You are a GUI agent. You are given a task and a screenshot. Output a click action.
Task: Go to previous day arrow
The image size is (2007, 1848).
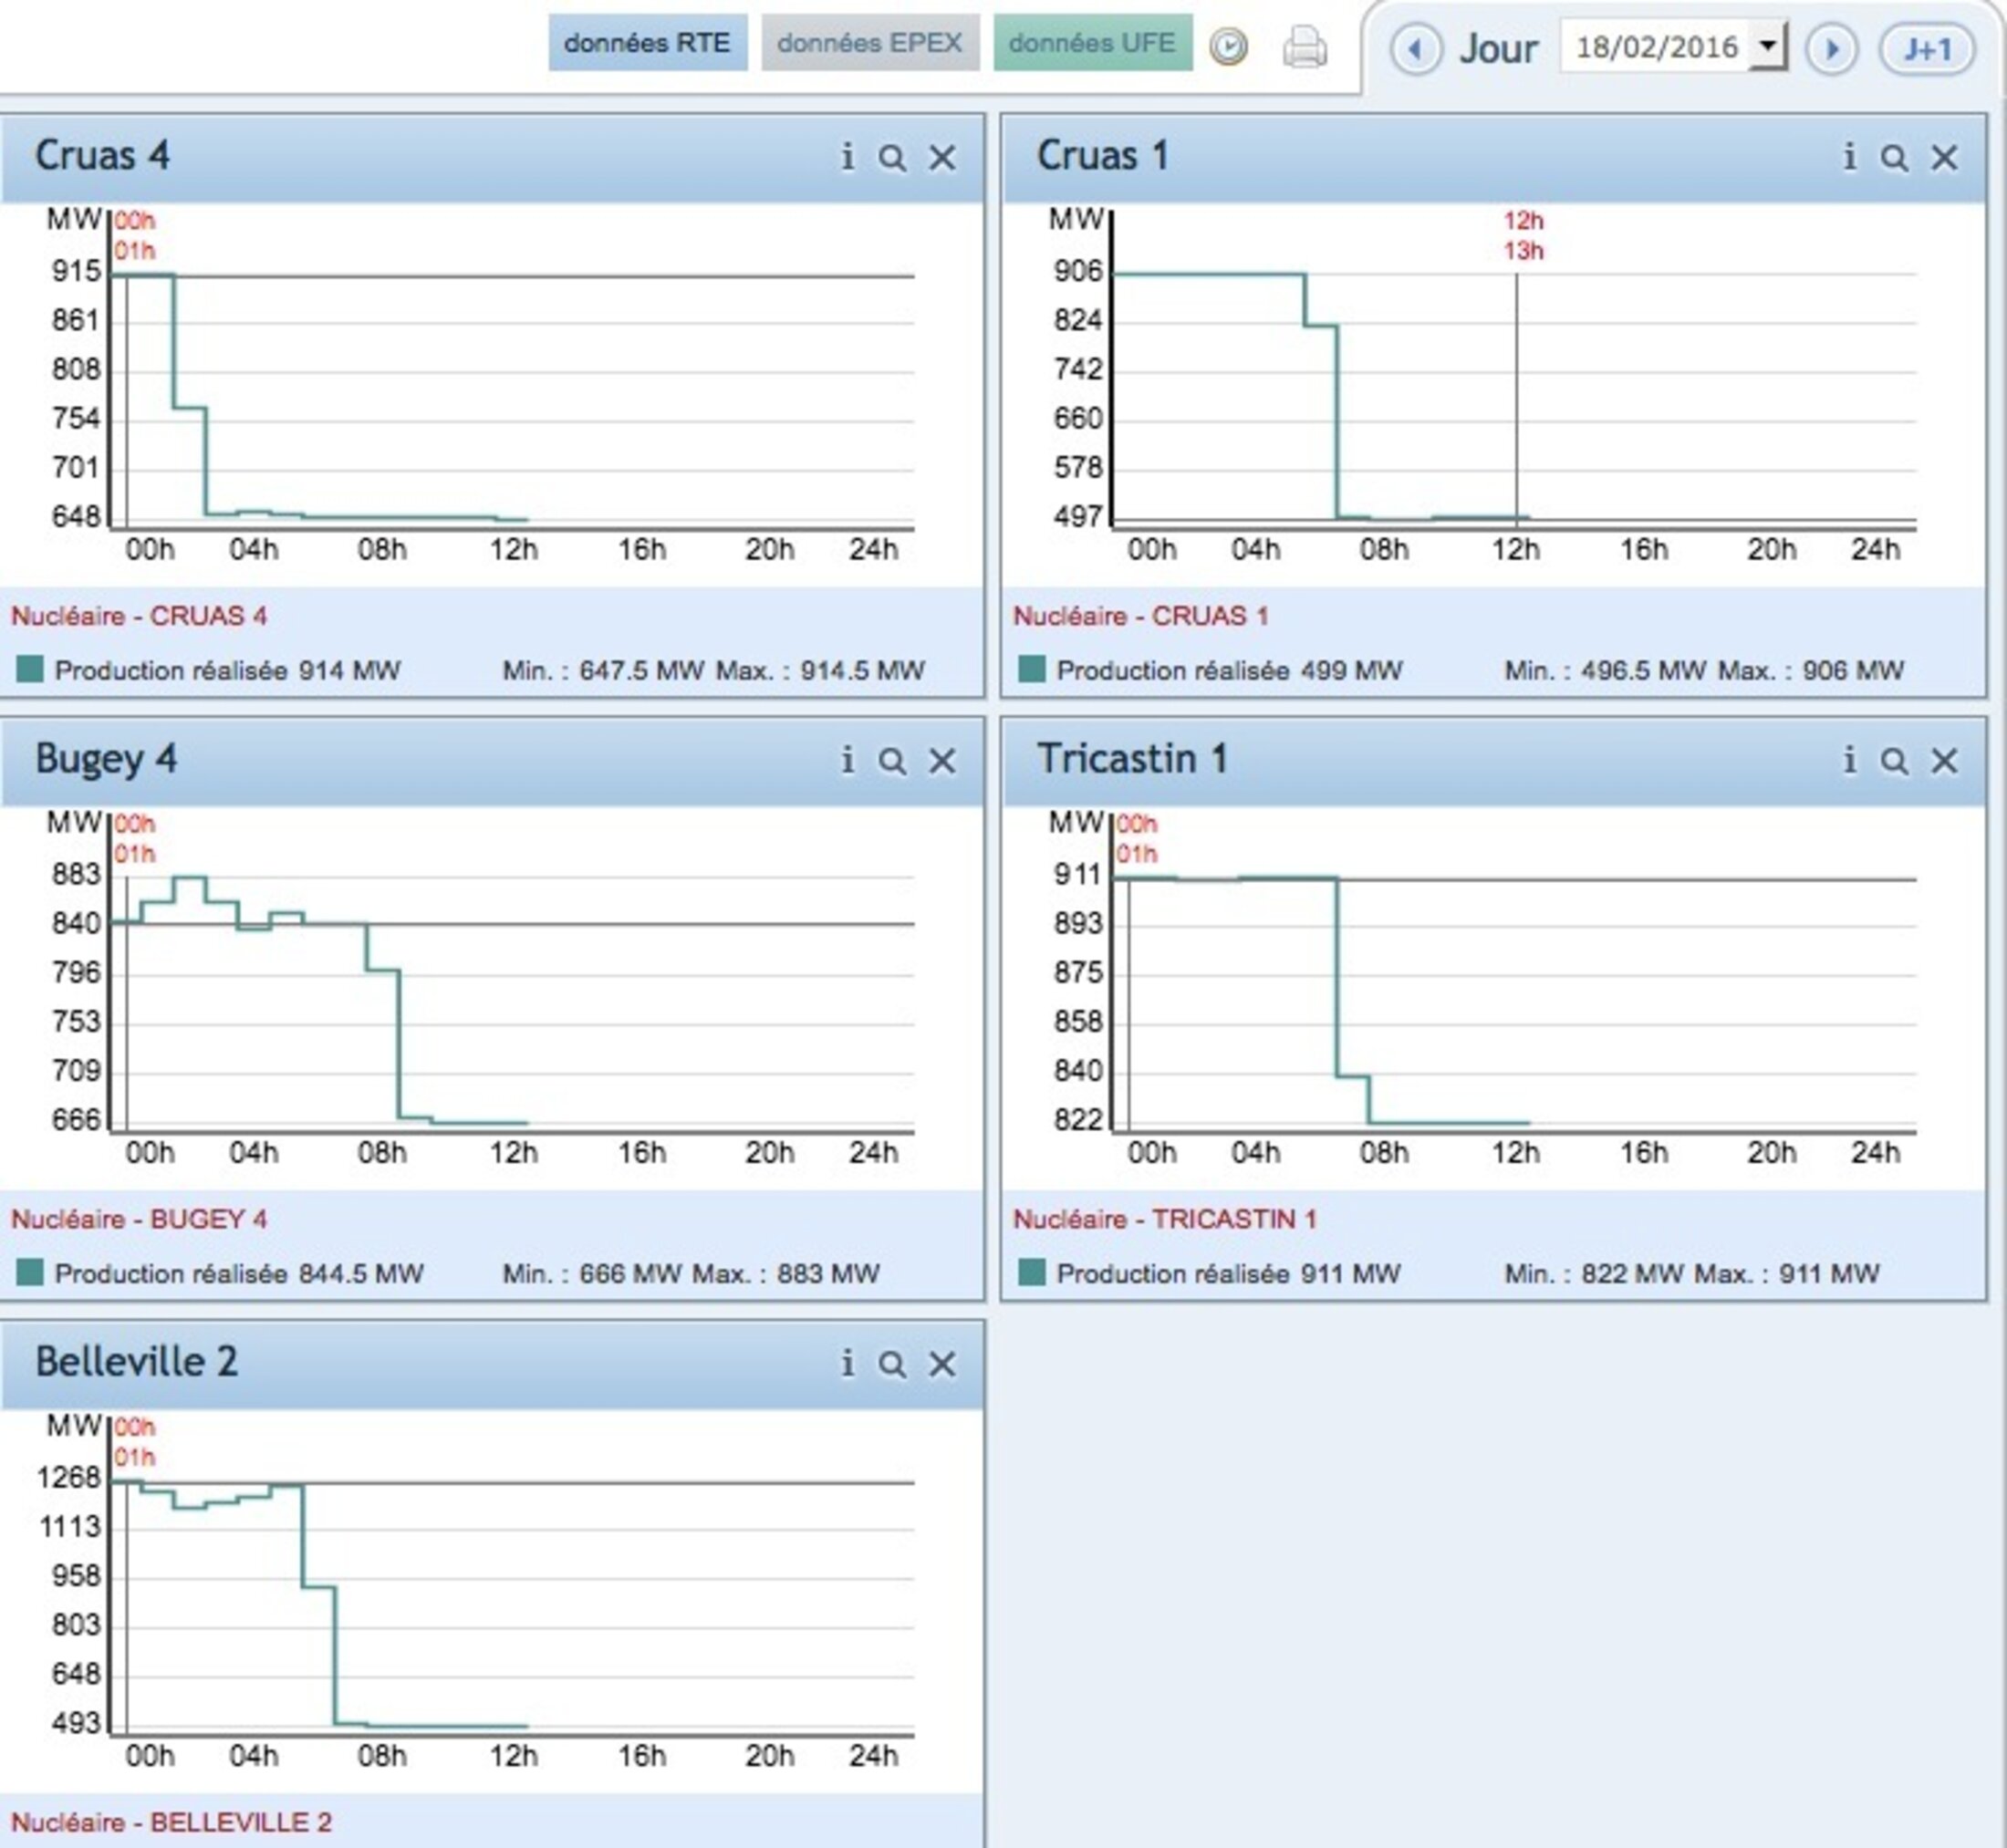click(x=1416, y=49)
